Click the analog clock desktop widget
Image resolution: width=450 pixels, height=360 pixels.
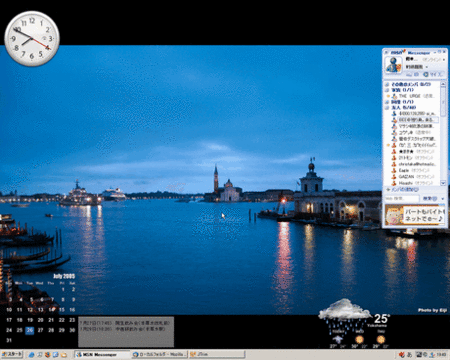tap(32, 39)
